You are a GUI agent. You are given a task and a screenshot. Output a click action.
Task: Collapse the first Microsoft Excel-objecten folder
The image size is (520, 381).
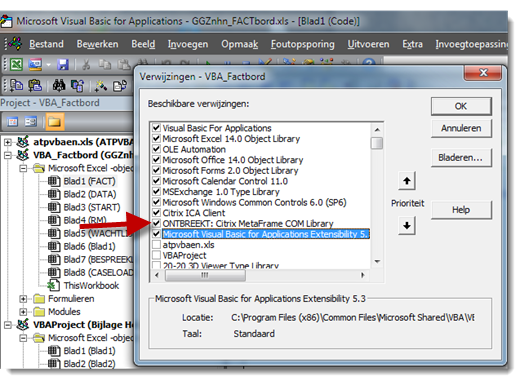point(23,168)
